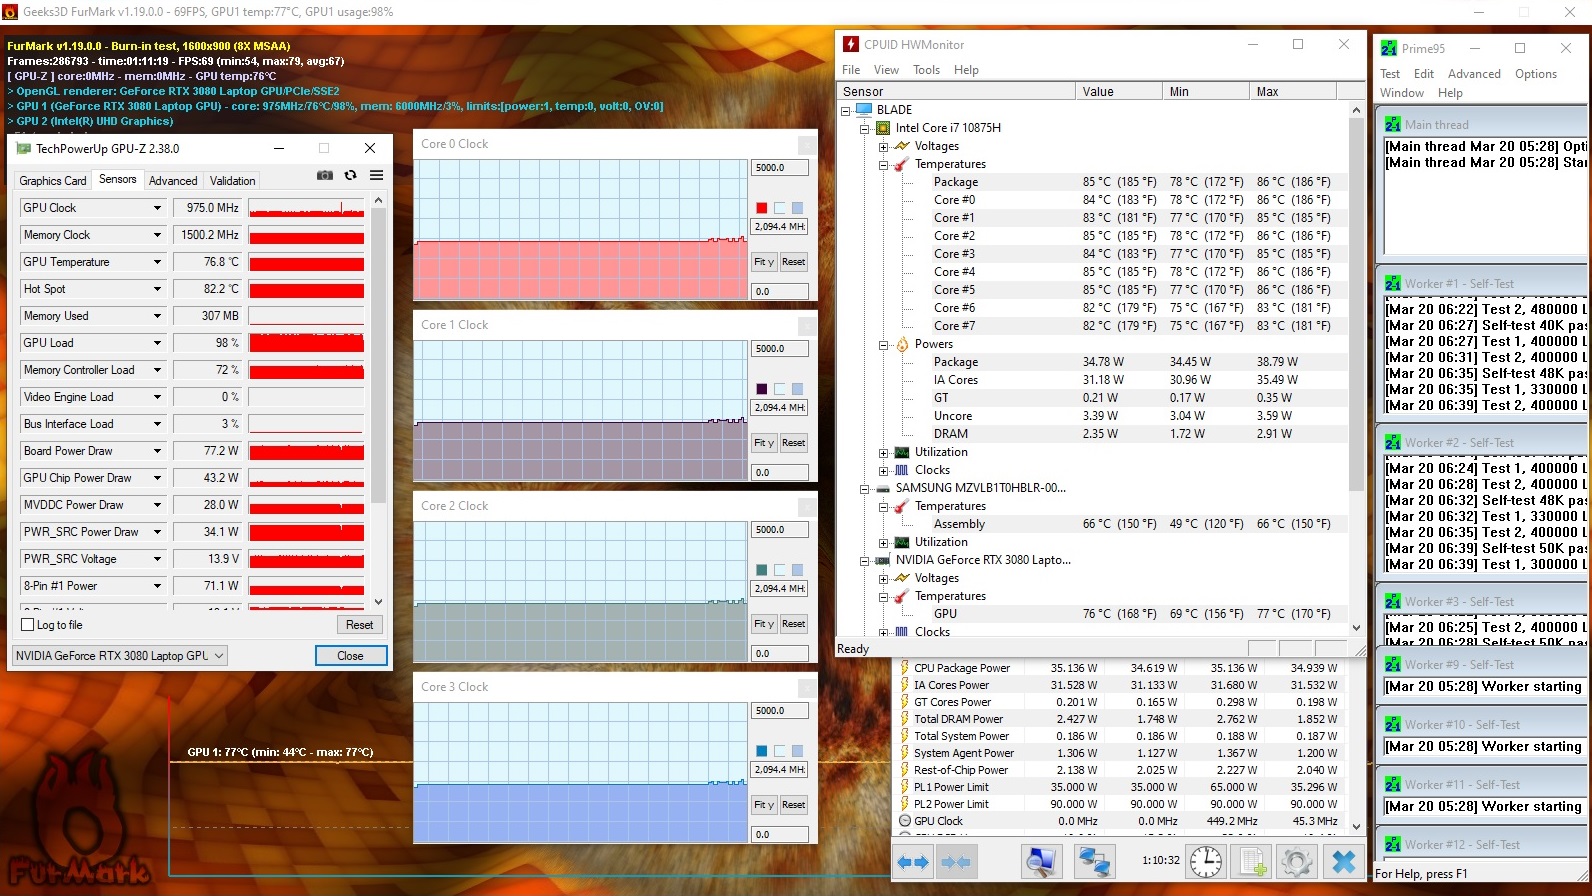Click the Close button in GPU-Z

pyautogui.click(x=350, y=656)
